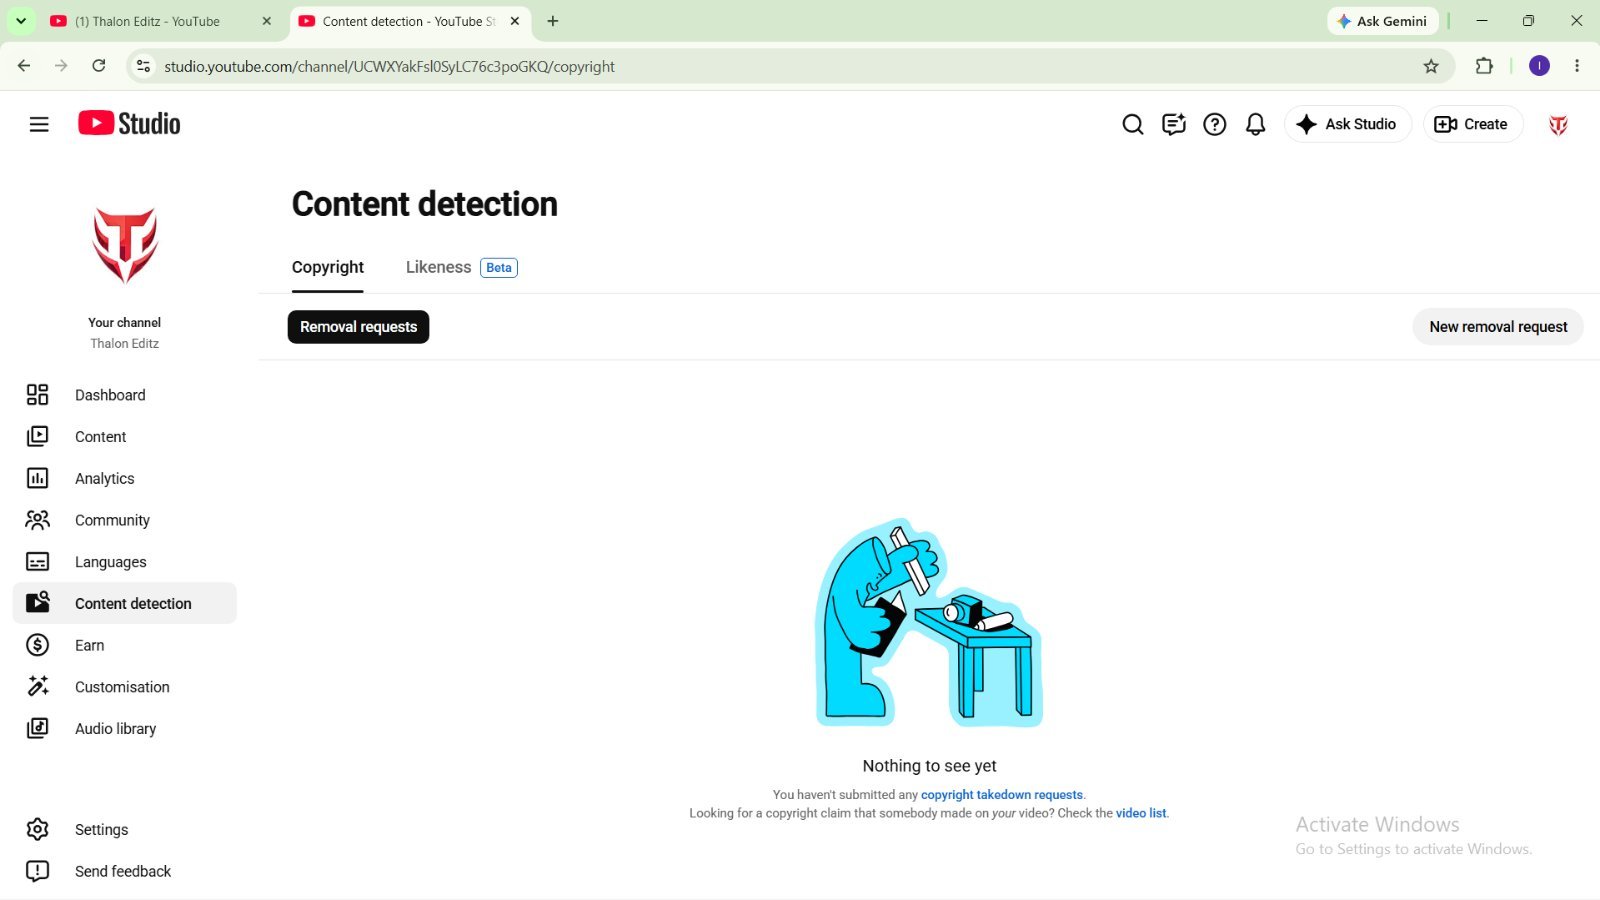Click the Ask Studio button
This screenshot has height=900, width=1600.
pyautogui.click(x=1347, y=124)
